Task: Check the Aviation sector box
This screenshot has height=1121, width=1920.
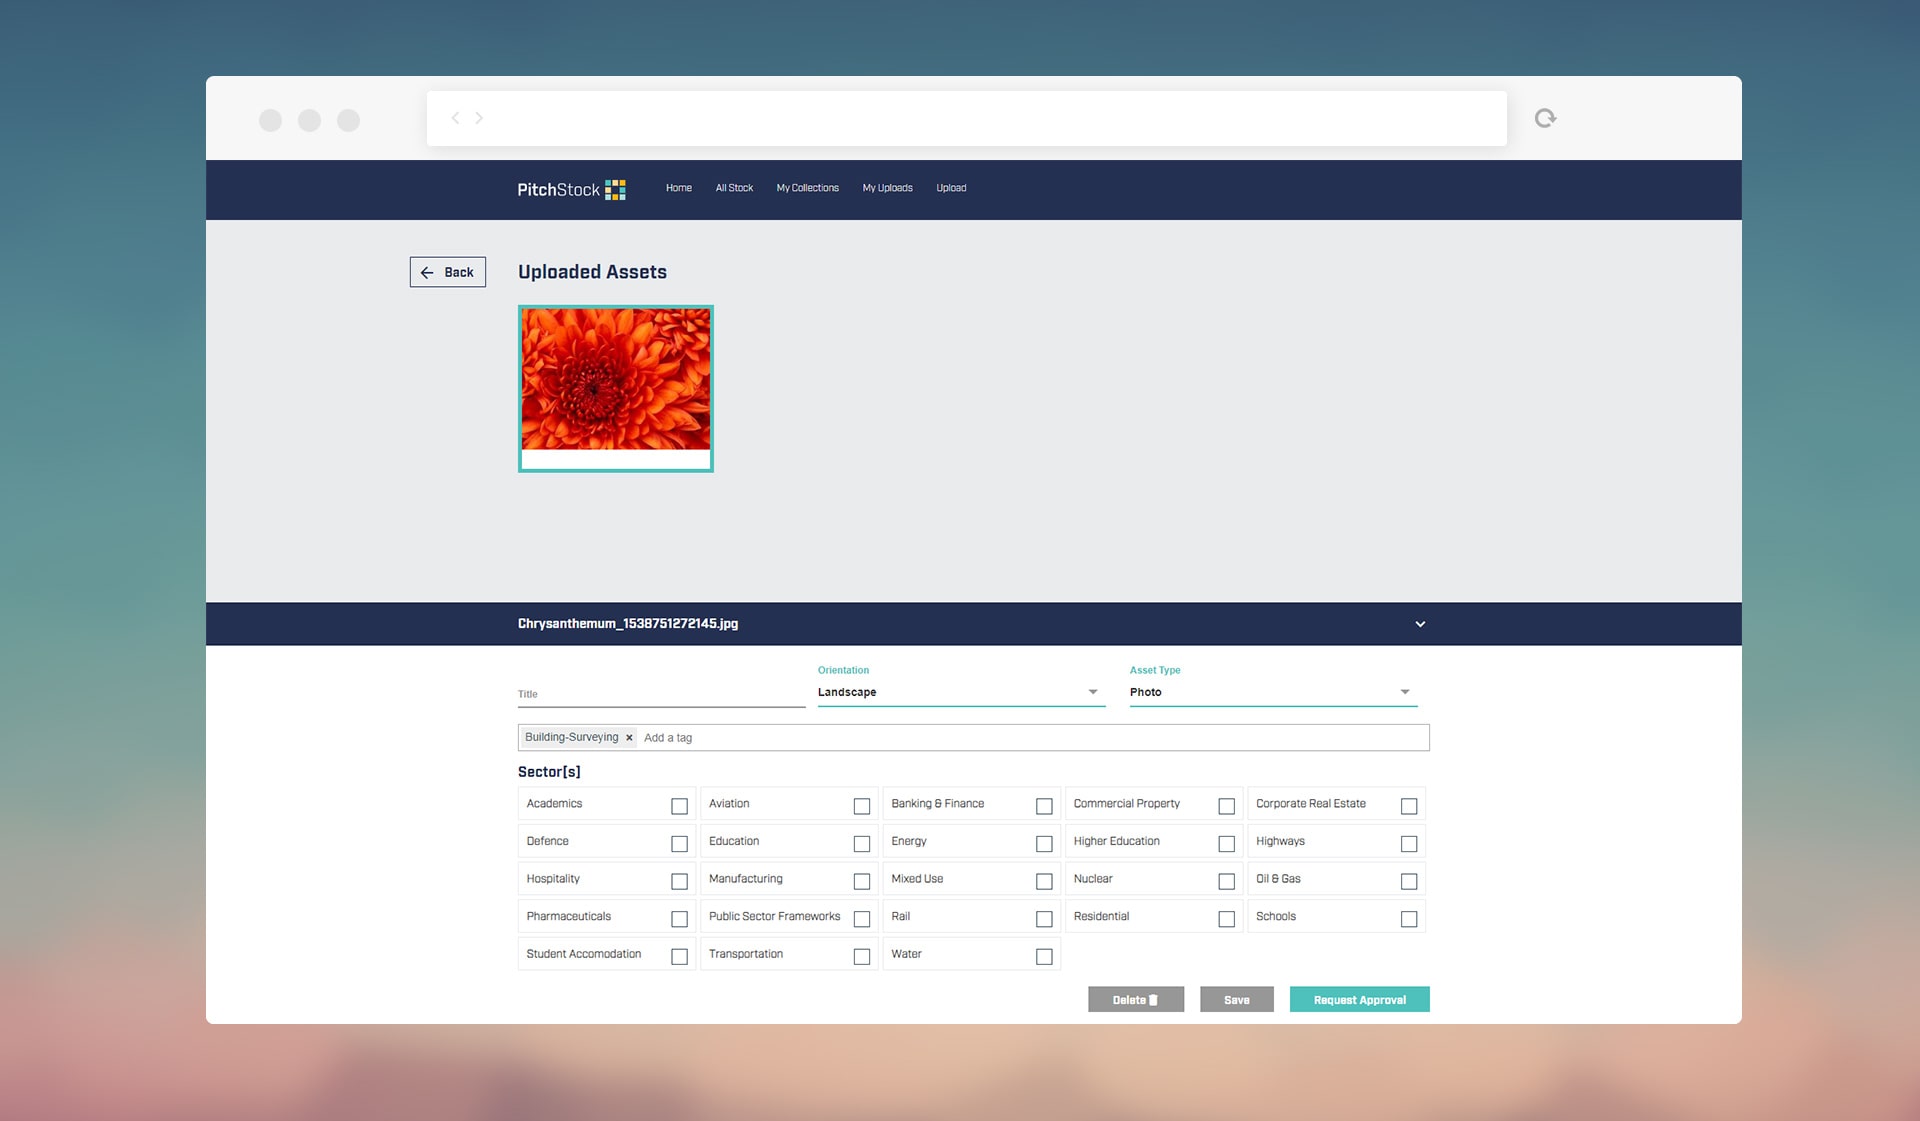Action: pyautogui.click(x=861, y=806)
